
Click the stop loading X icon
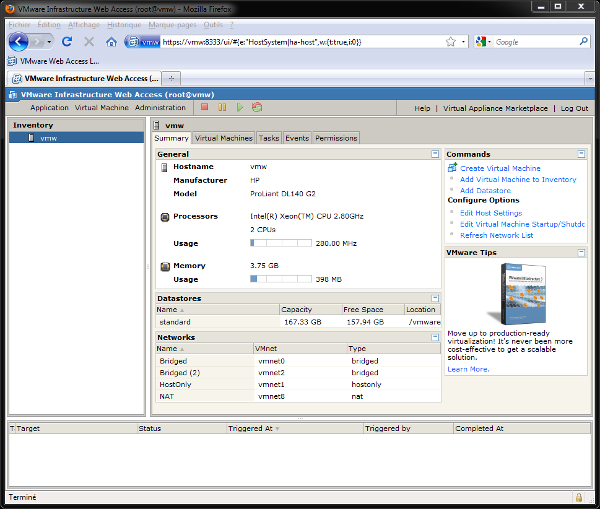89,41
